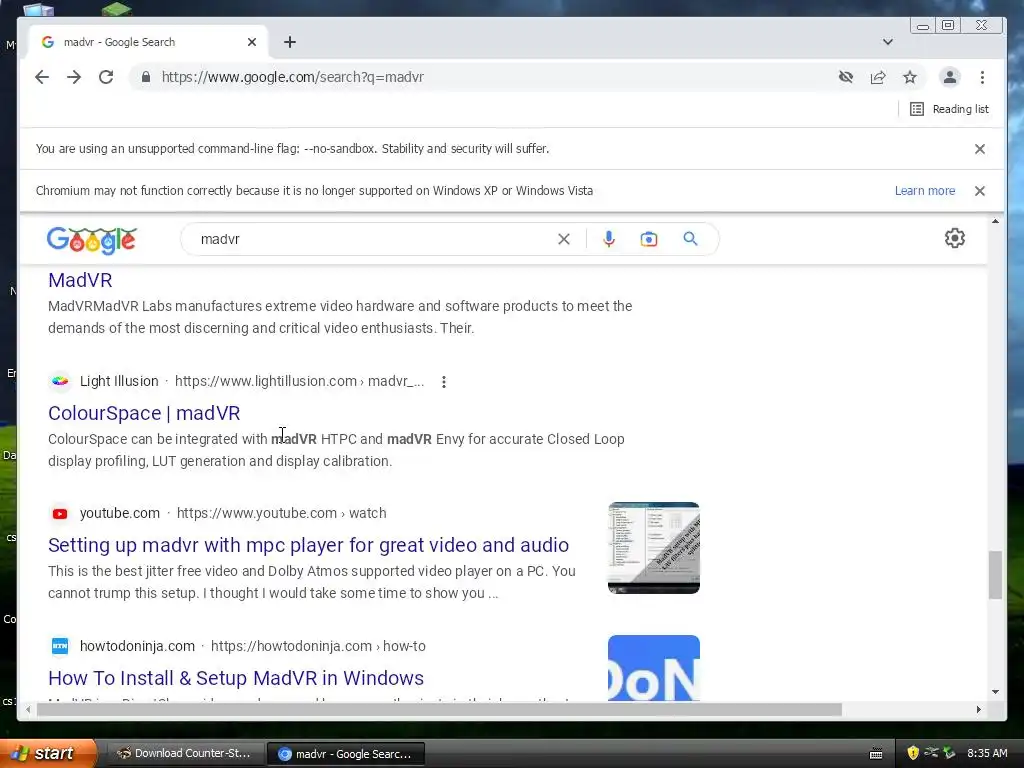Open Setting up madvr with mpc player result

coord(308,545)
